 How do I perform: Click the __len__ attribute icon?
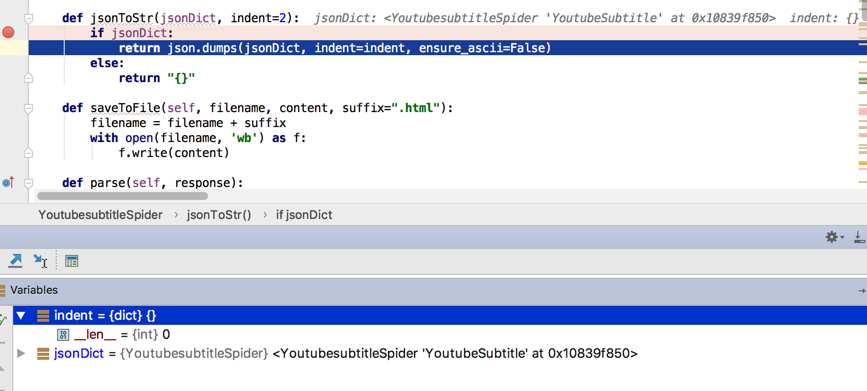[x=63, y=335]
